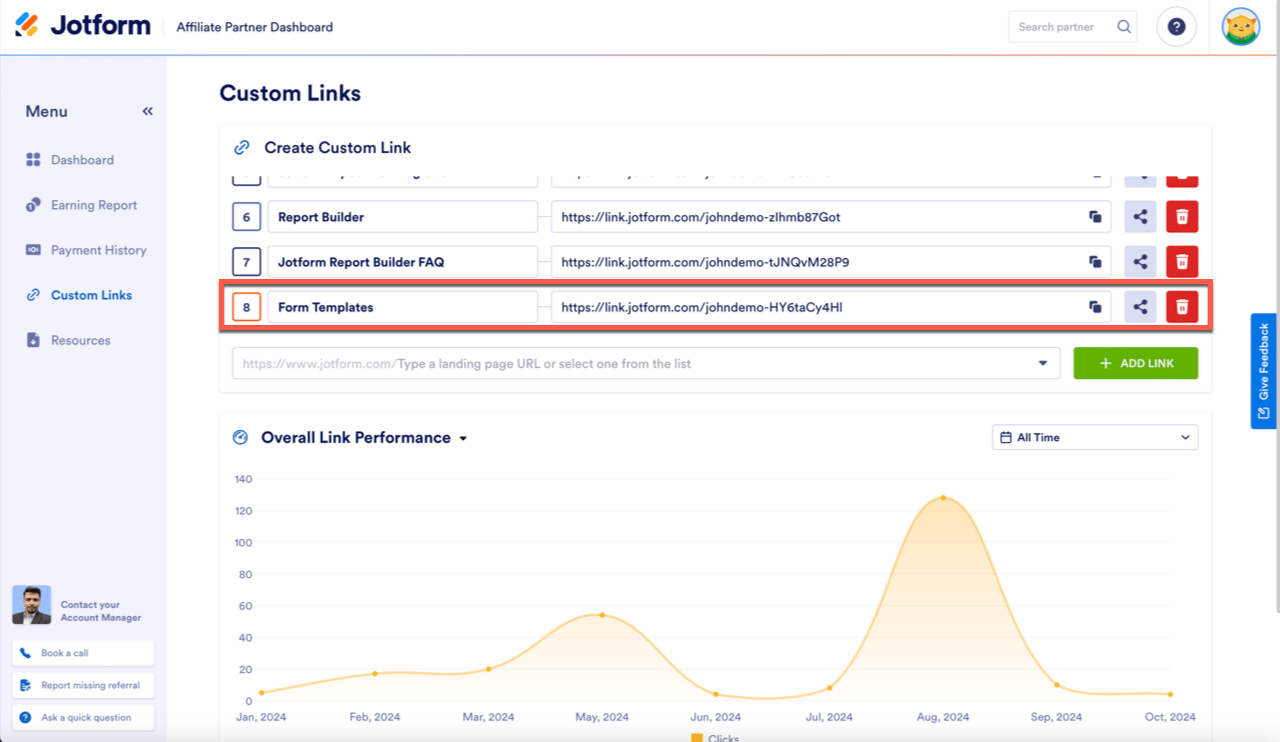Delete the Jotform Report Builder FAQ link
The width and height of the screenshot is (1280, 742).
coord(1182,262)
